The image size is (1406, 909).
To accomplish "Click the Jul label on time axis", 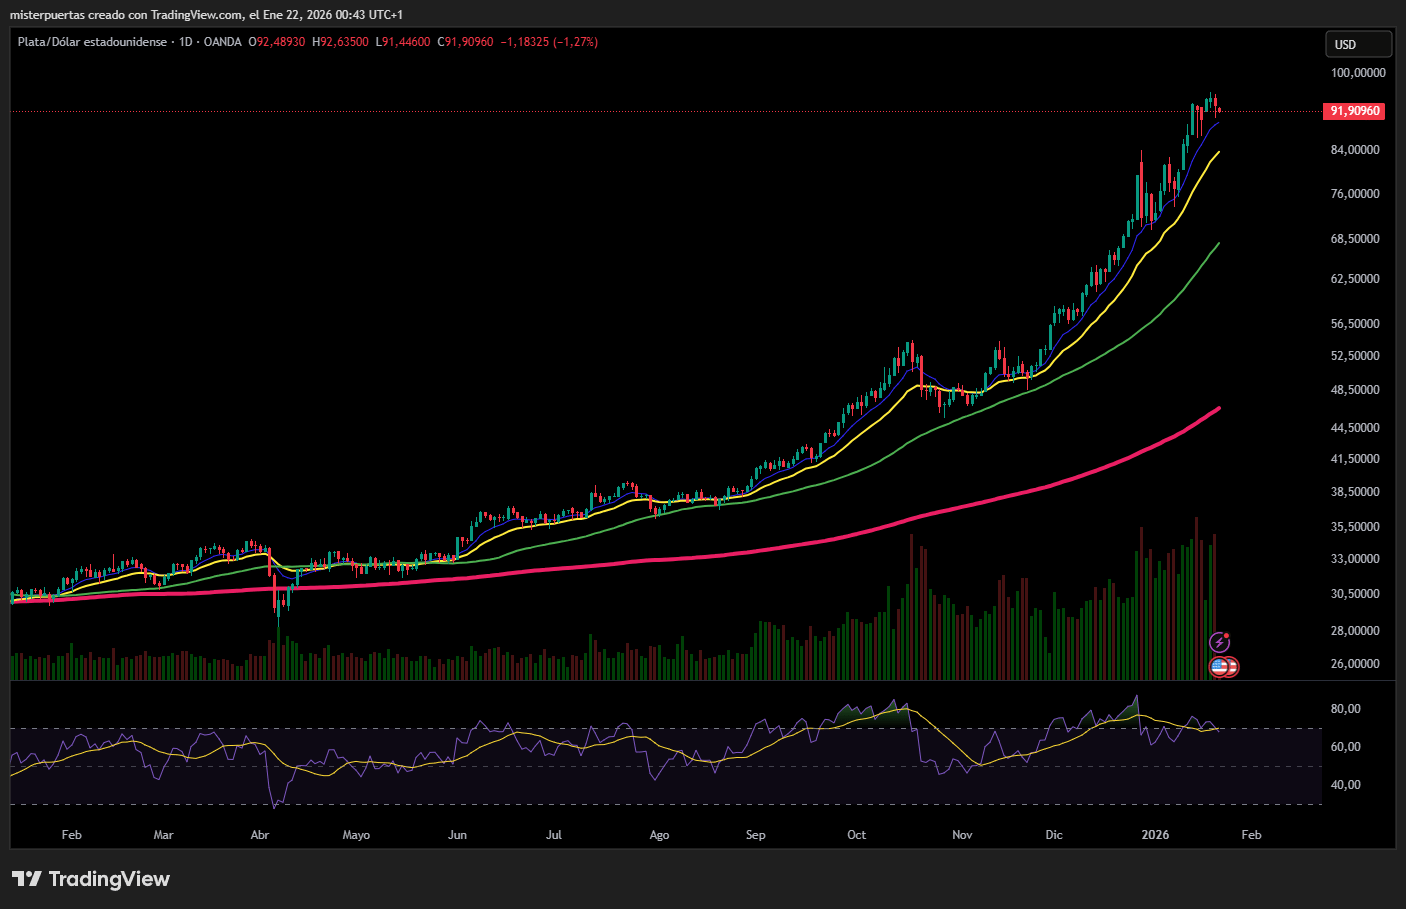I will tap(554, 835).
